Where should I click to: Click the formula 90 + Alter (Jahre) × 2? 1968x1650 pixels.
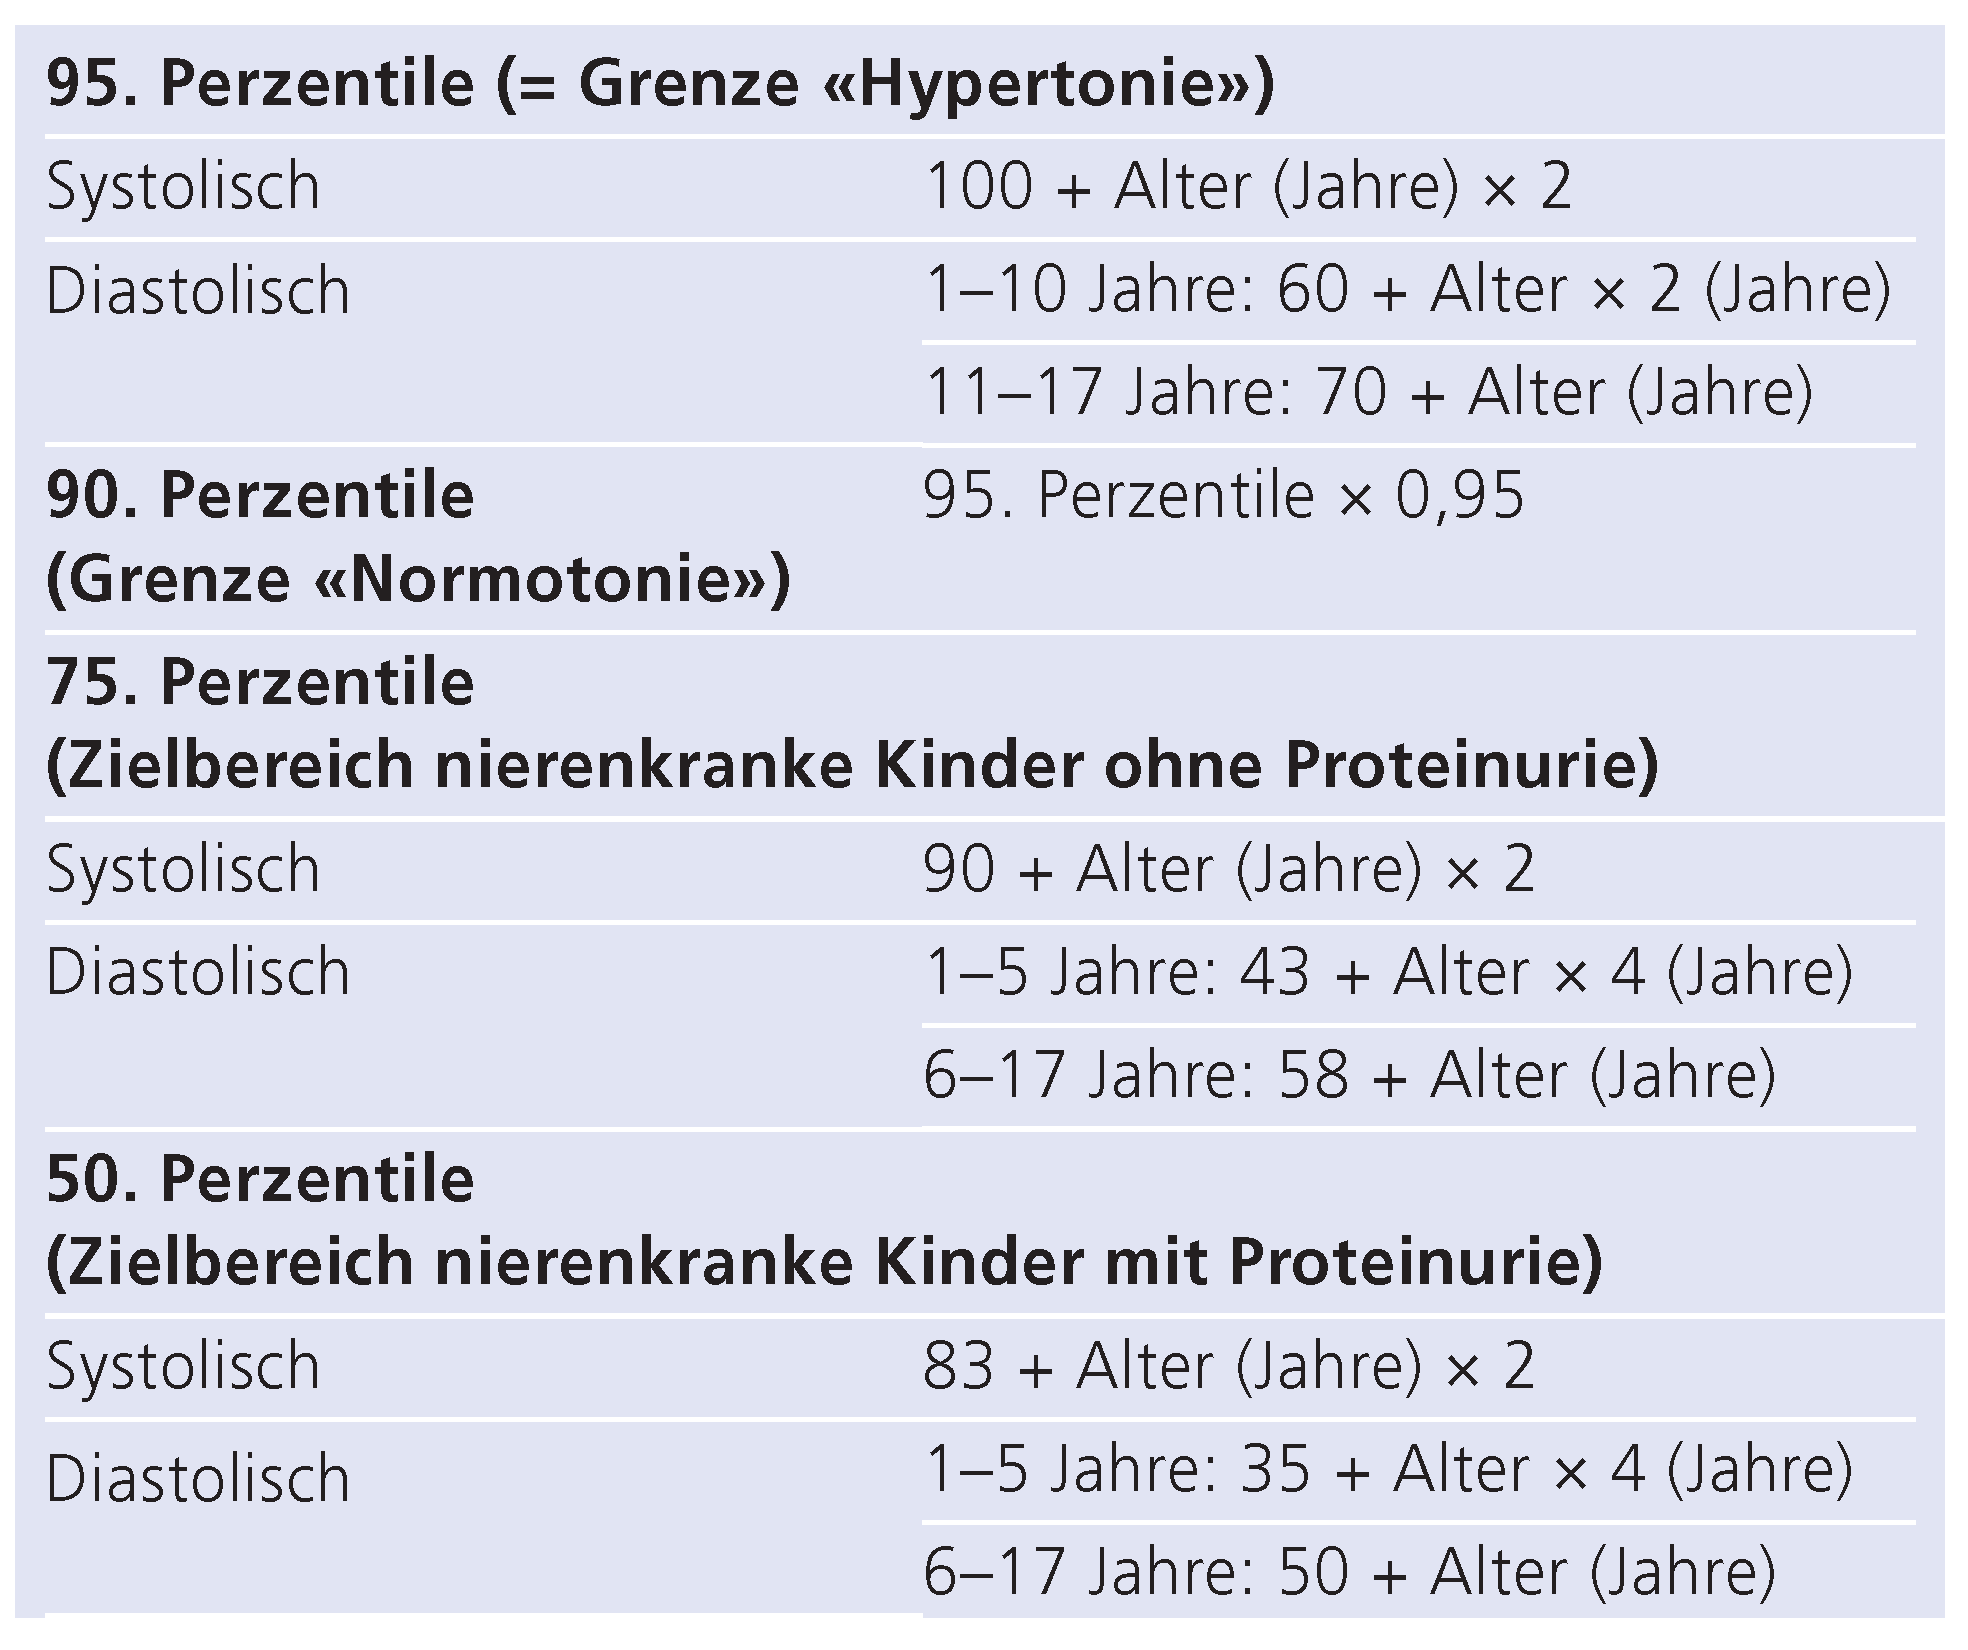[1228, 869]
